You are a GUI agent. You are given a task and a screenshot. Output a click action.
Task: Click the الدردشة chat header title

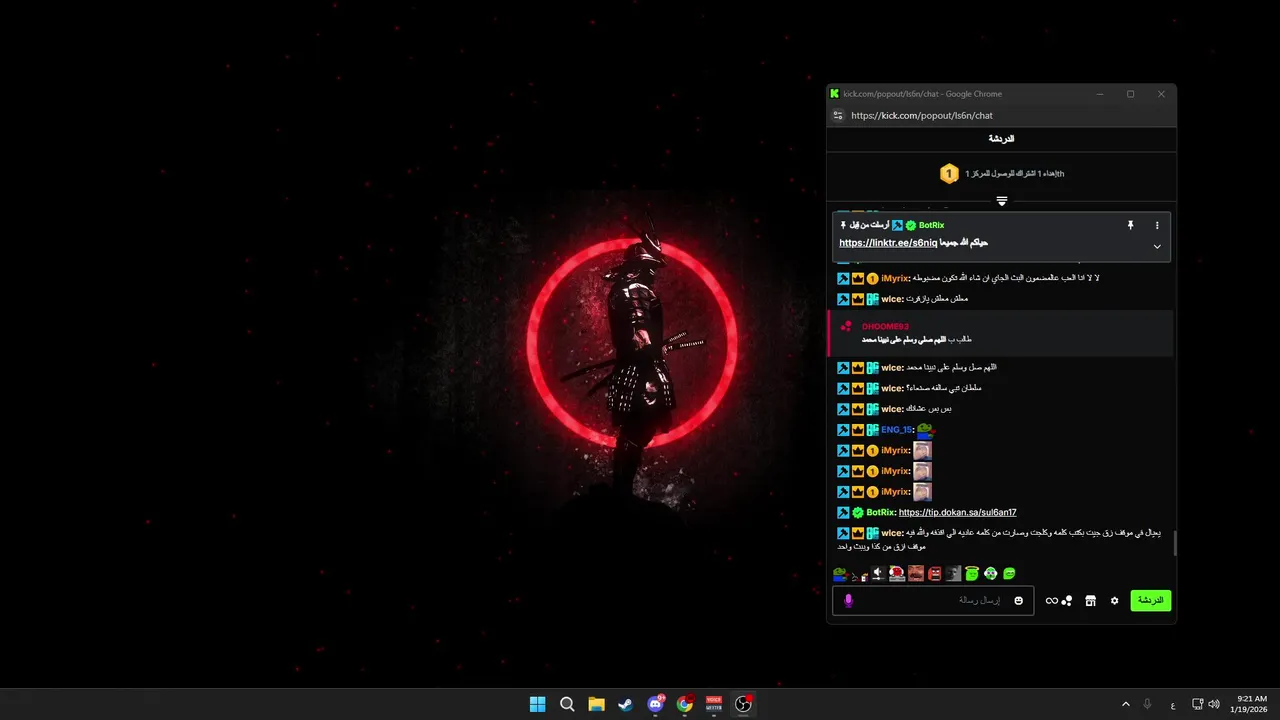coord(1001,139)
